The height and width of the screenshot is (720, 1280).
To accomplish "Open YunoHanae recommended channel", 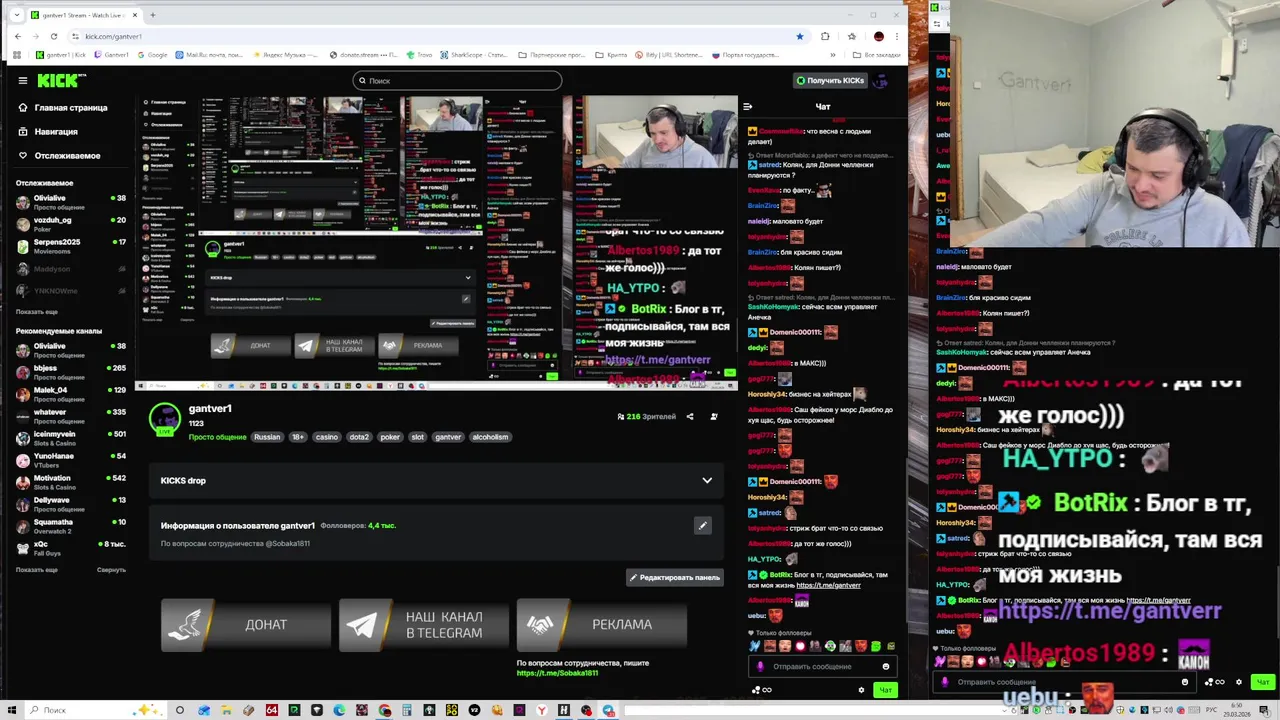I will pyautogui.click(x=70, y=459).
